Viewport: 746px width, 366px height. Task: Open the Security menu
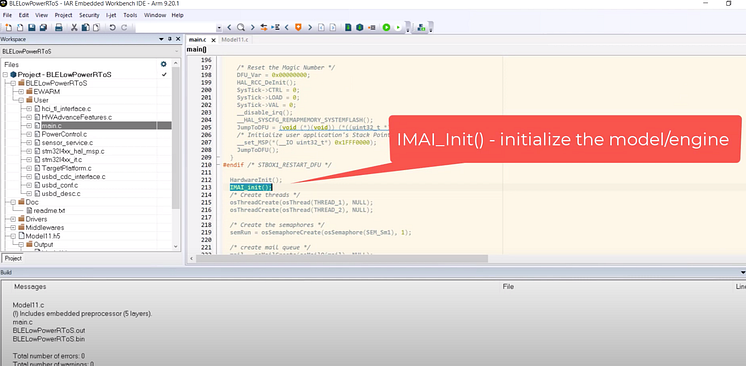tap(89, 15)
